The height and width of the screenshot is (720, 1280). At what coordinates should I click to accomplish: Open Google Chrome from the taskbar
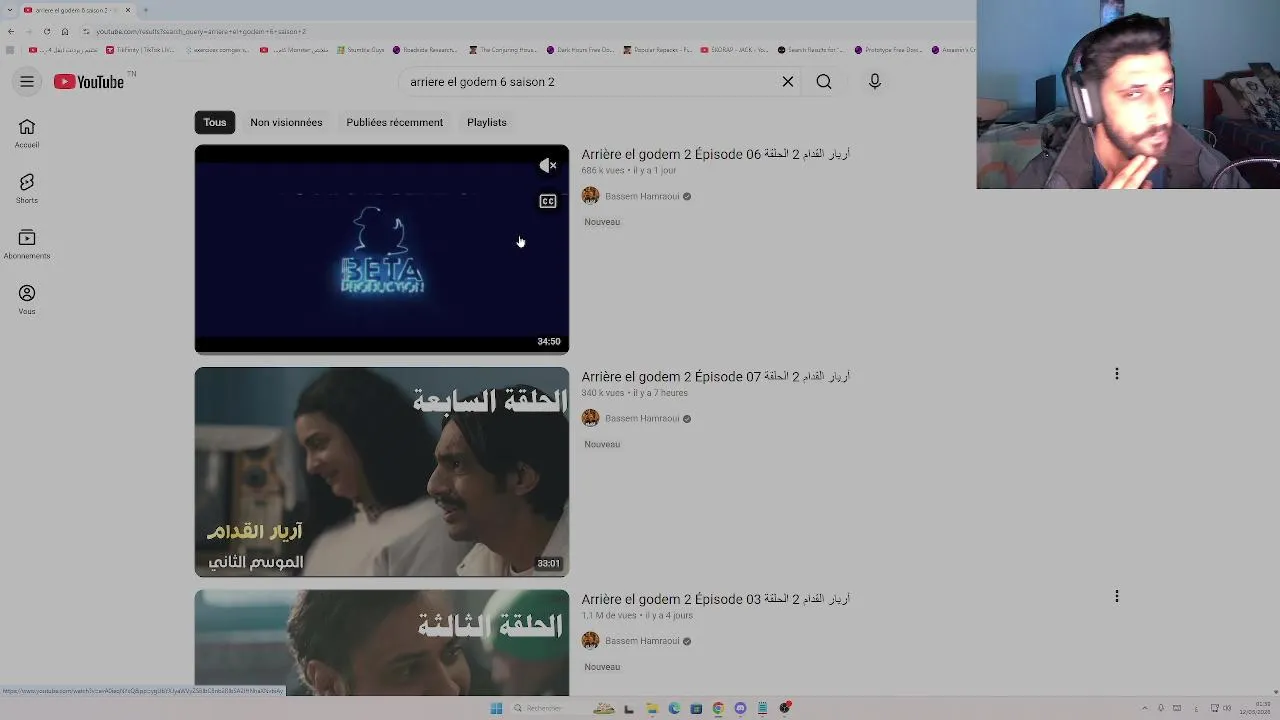718,708
